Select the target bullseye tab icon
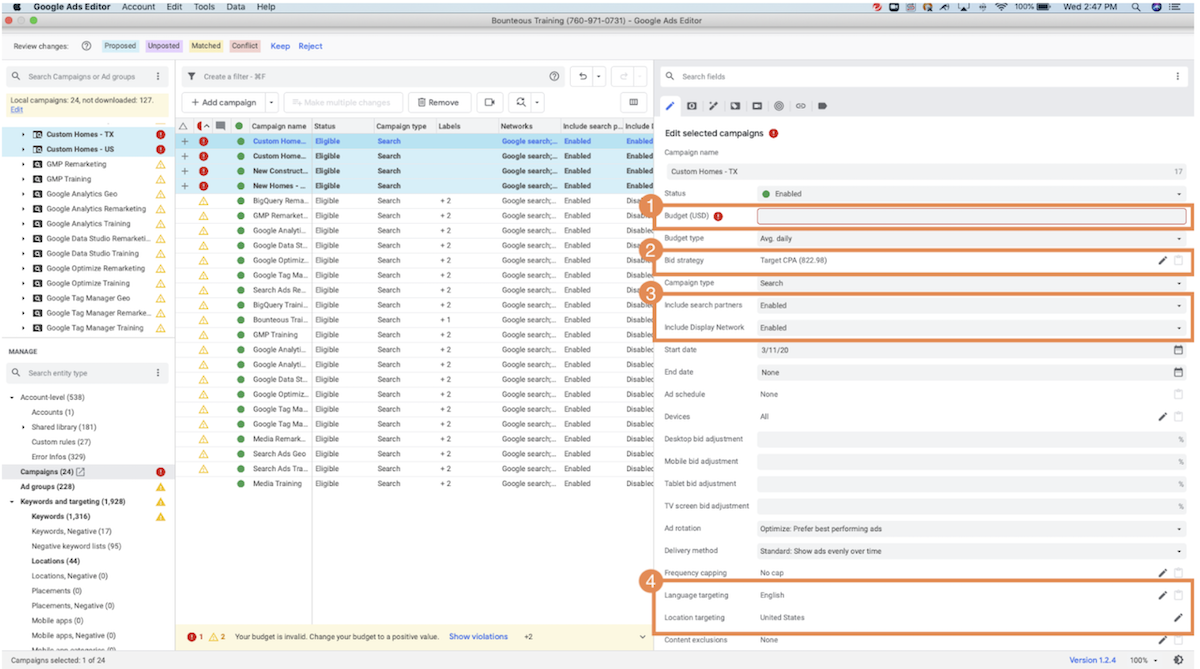The height and width of the screenshot is (669, 1200). [x=778, y=106]
